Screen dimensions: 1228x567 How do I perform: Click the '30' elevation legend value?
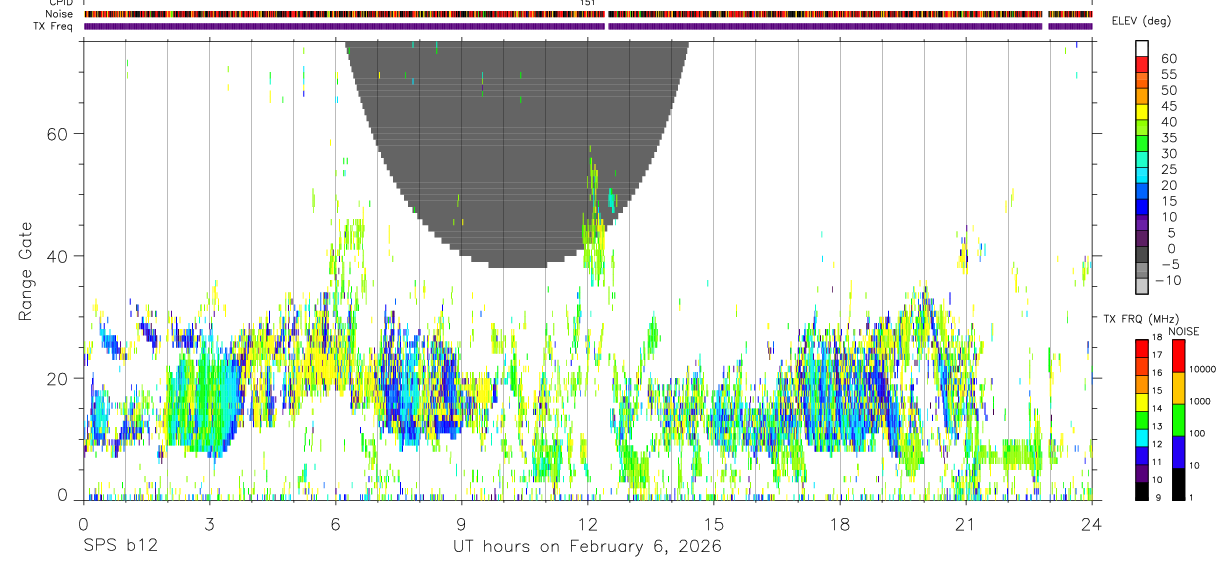tap(1168, 154)
